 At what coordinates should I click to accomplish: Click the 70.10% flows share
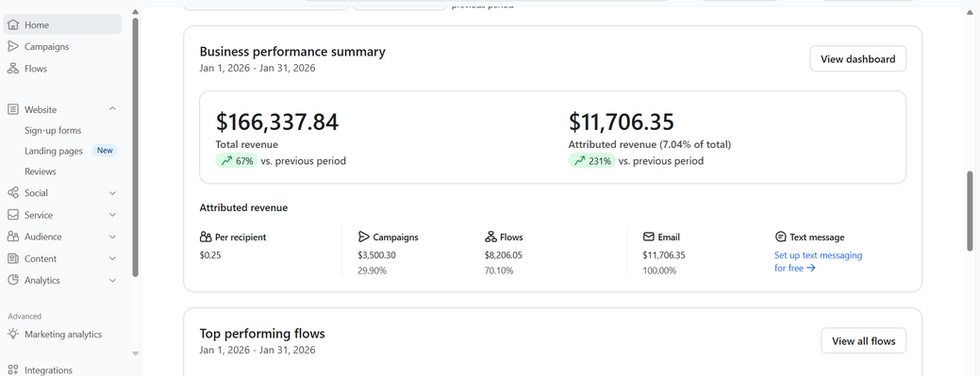point(499,270)
